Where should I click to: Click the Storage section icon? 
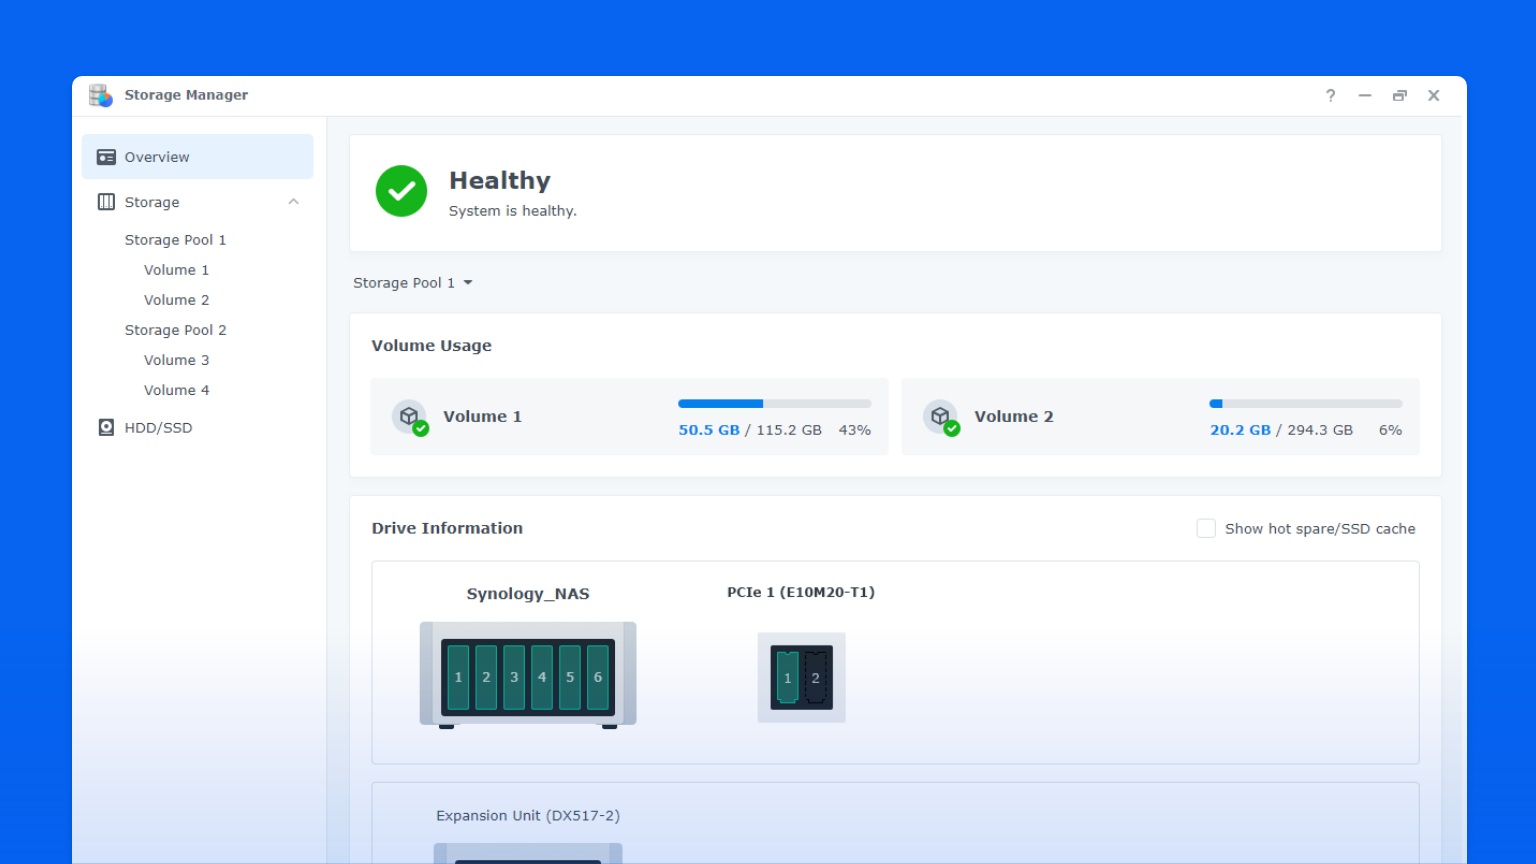click(x=106, y=202)
